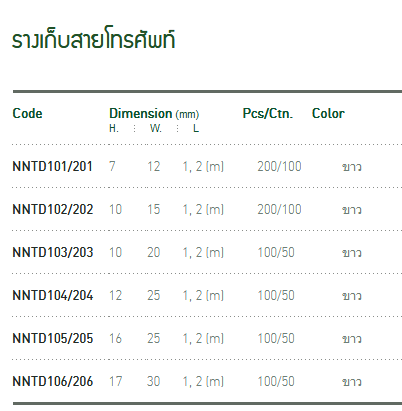
Task: Click the Color column header
Action: pos(328,114)
